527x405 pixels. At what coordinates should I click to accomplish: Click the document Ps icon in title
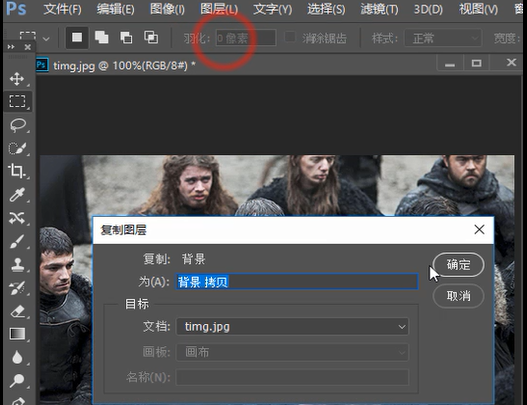coord(42,65)
